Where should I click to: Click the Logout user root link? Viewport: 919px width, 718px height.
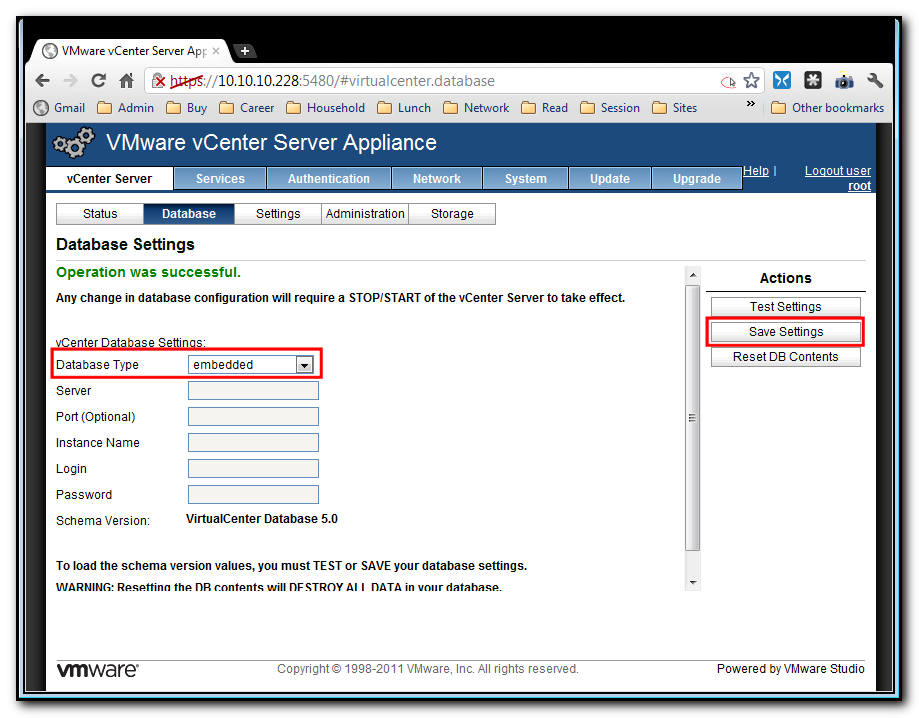coord(838,178)
